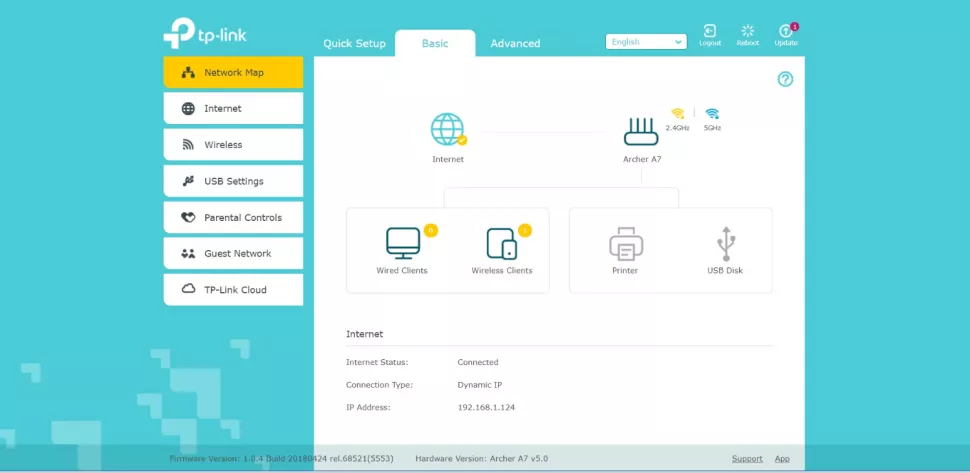Click the USB Disk icon
970x473 pixels.
726,244
